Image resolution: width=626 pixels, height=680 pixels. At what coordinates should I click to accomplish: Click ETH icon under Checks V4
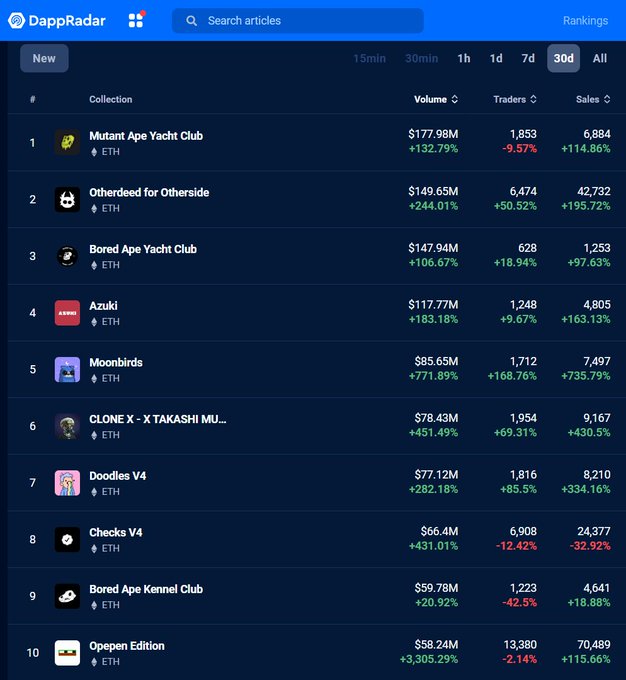pos(94,549)
